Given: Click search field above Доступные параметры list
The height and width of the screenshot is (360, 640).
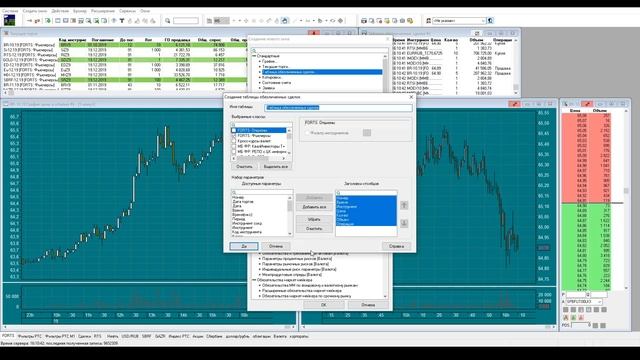Looking at the screenshot, I should (x=262, y=192).
